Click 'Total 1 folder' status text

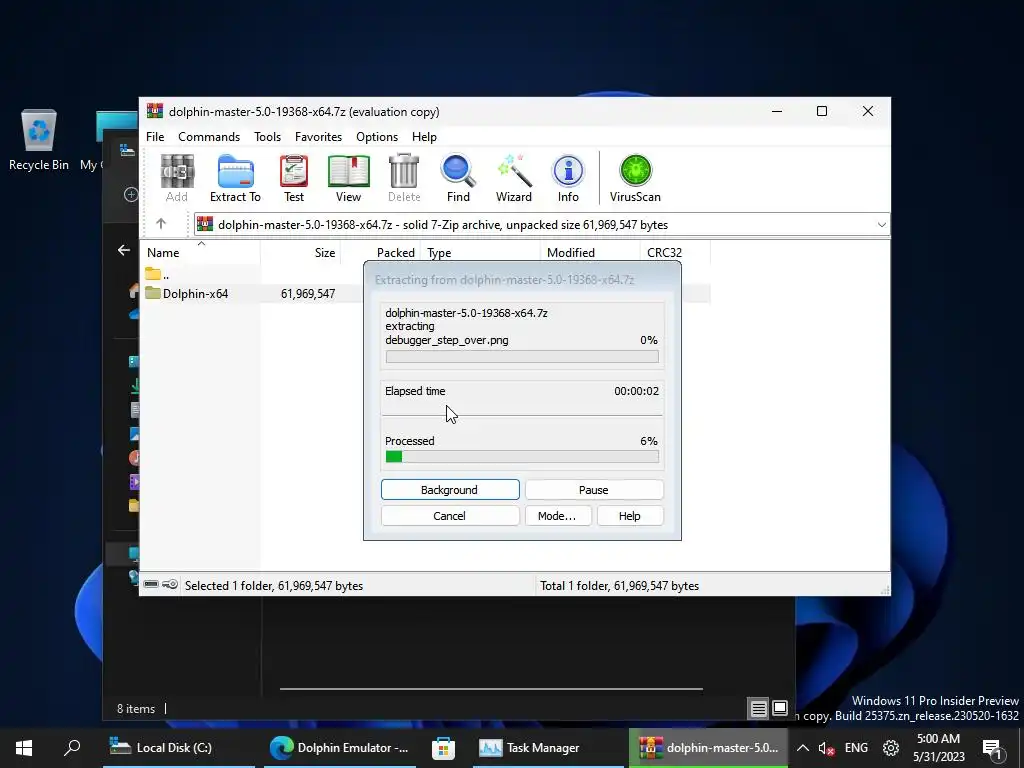[619, 586]
